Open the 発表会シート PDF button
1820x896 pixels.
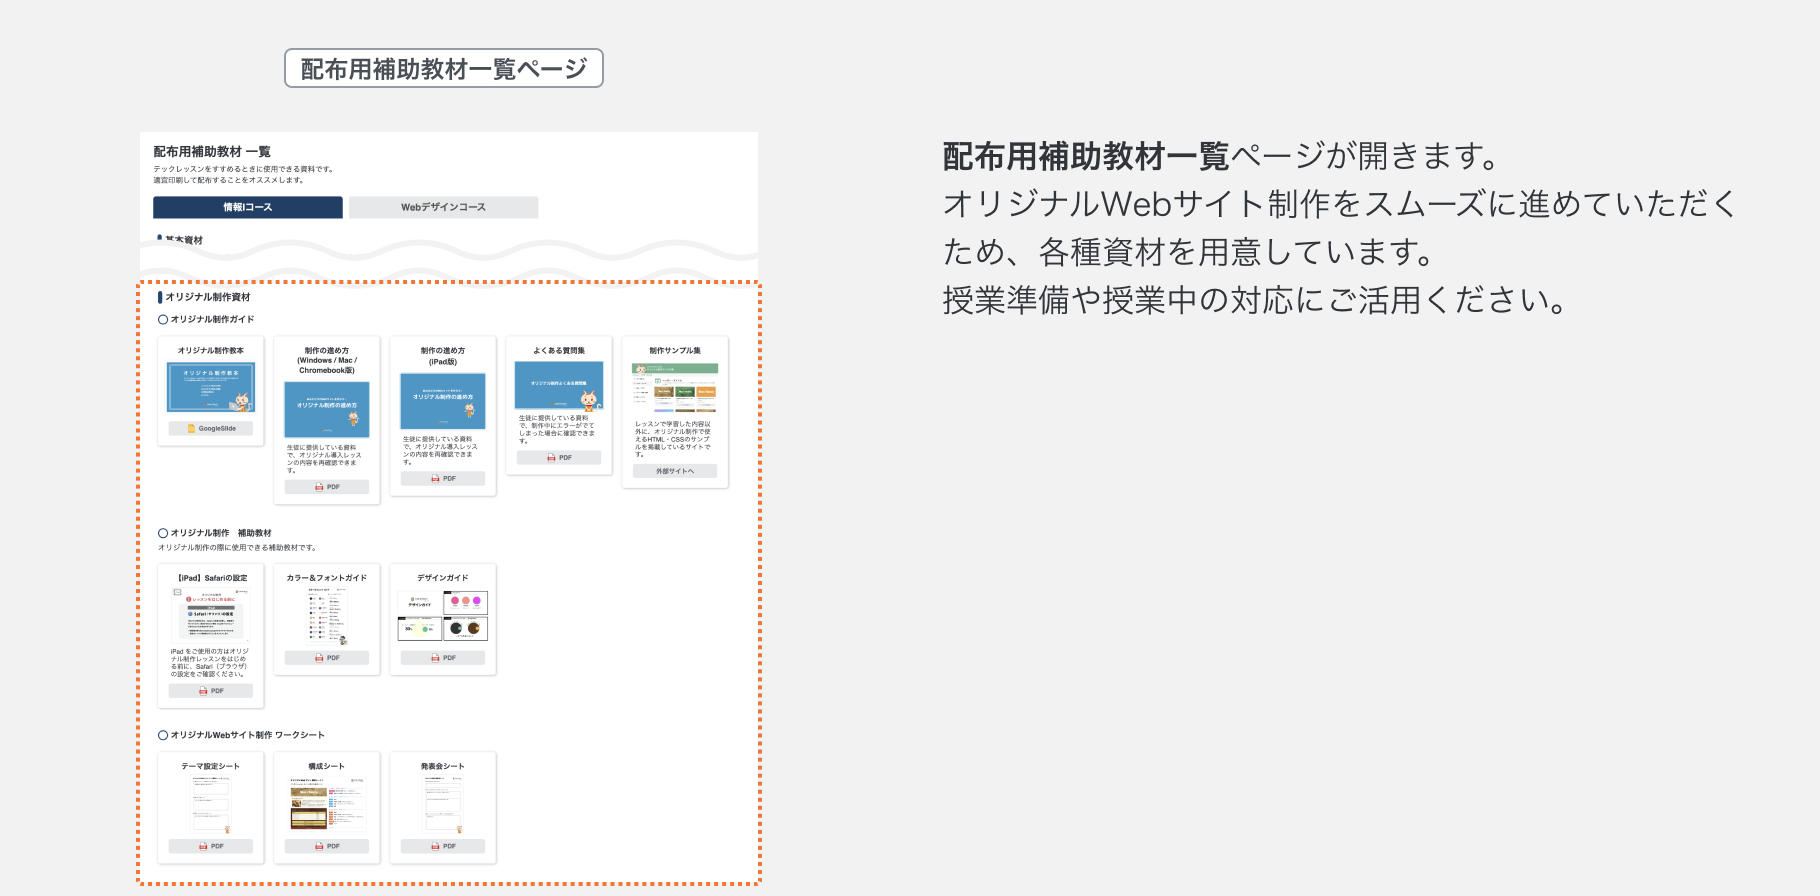(443, 846)
